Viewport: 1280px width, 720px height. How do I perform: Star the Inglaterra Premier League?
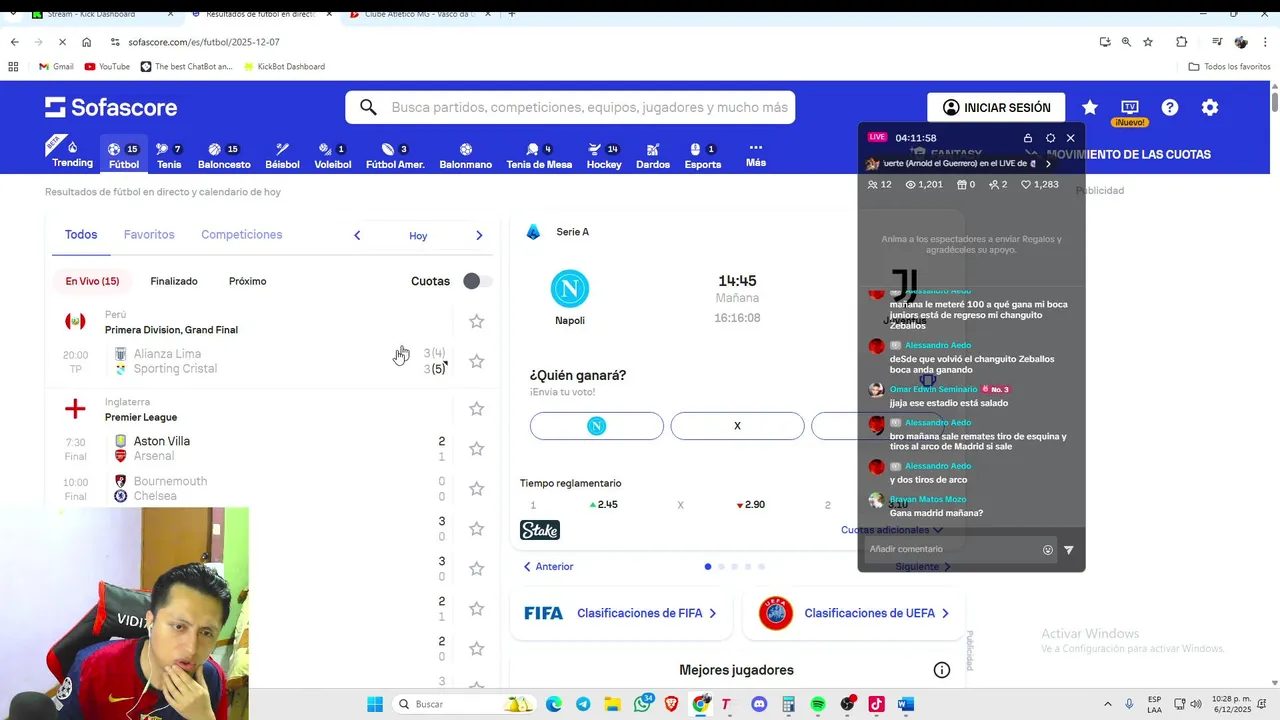pos(477,409)
